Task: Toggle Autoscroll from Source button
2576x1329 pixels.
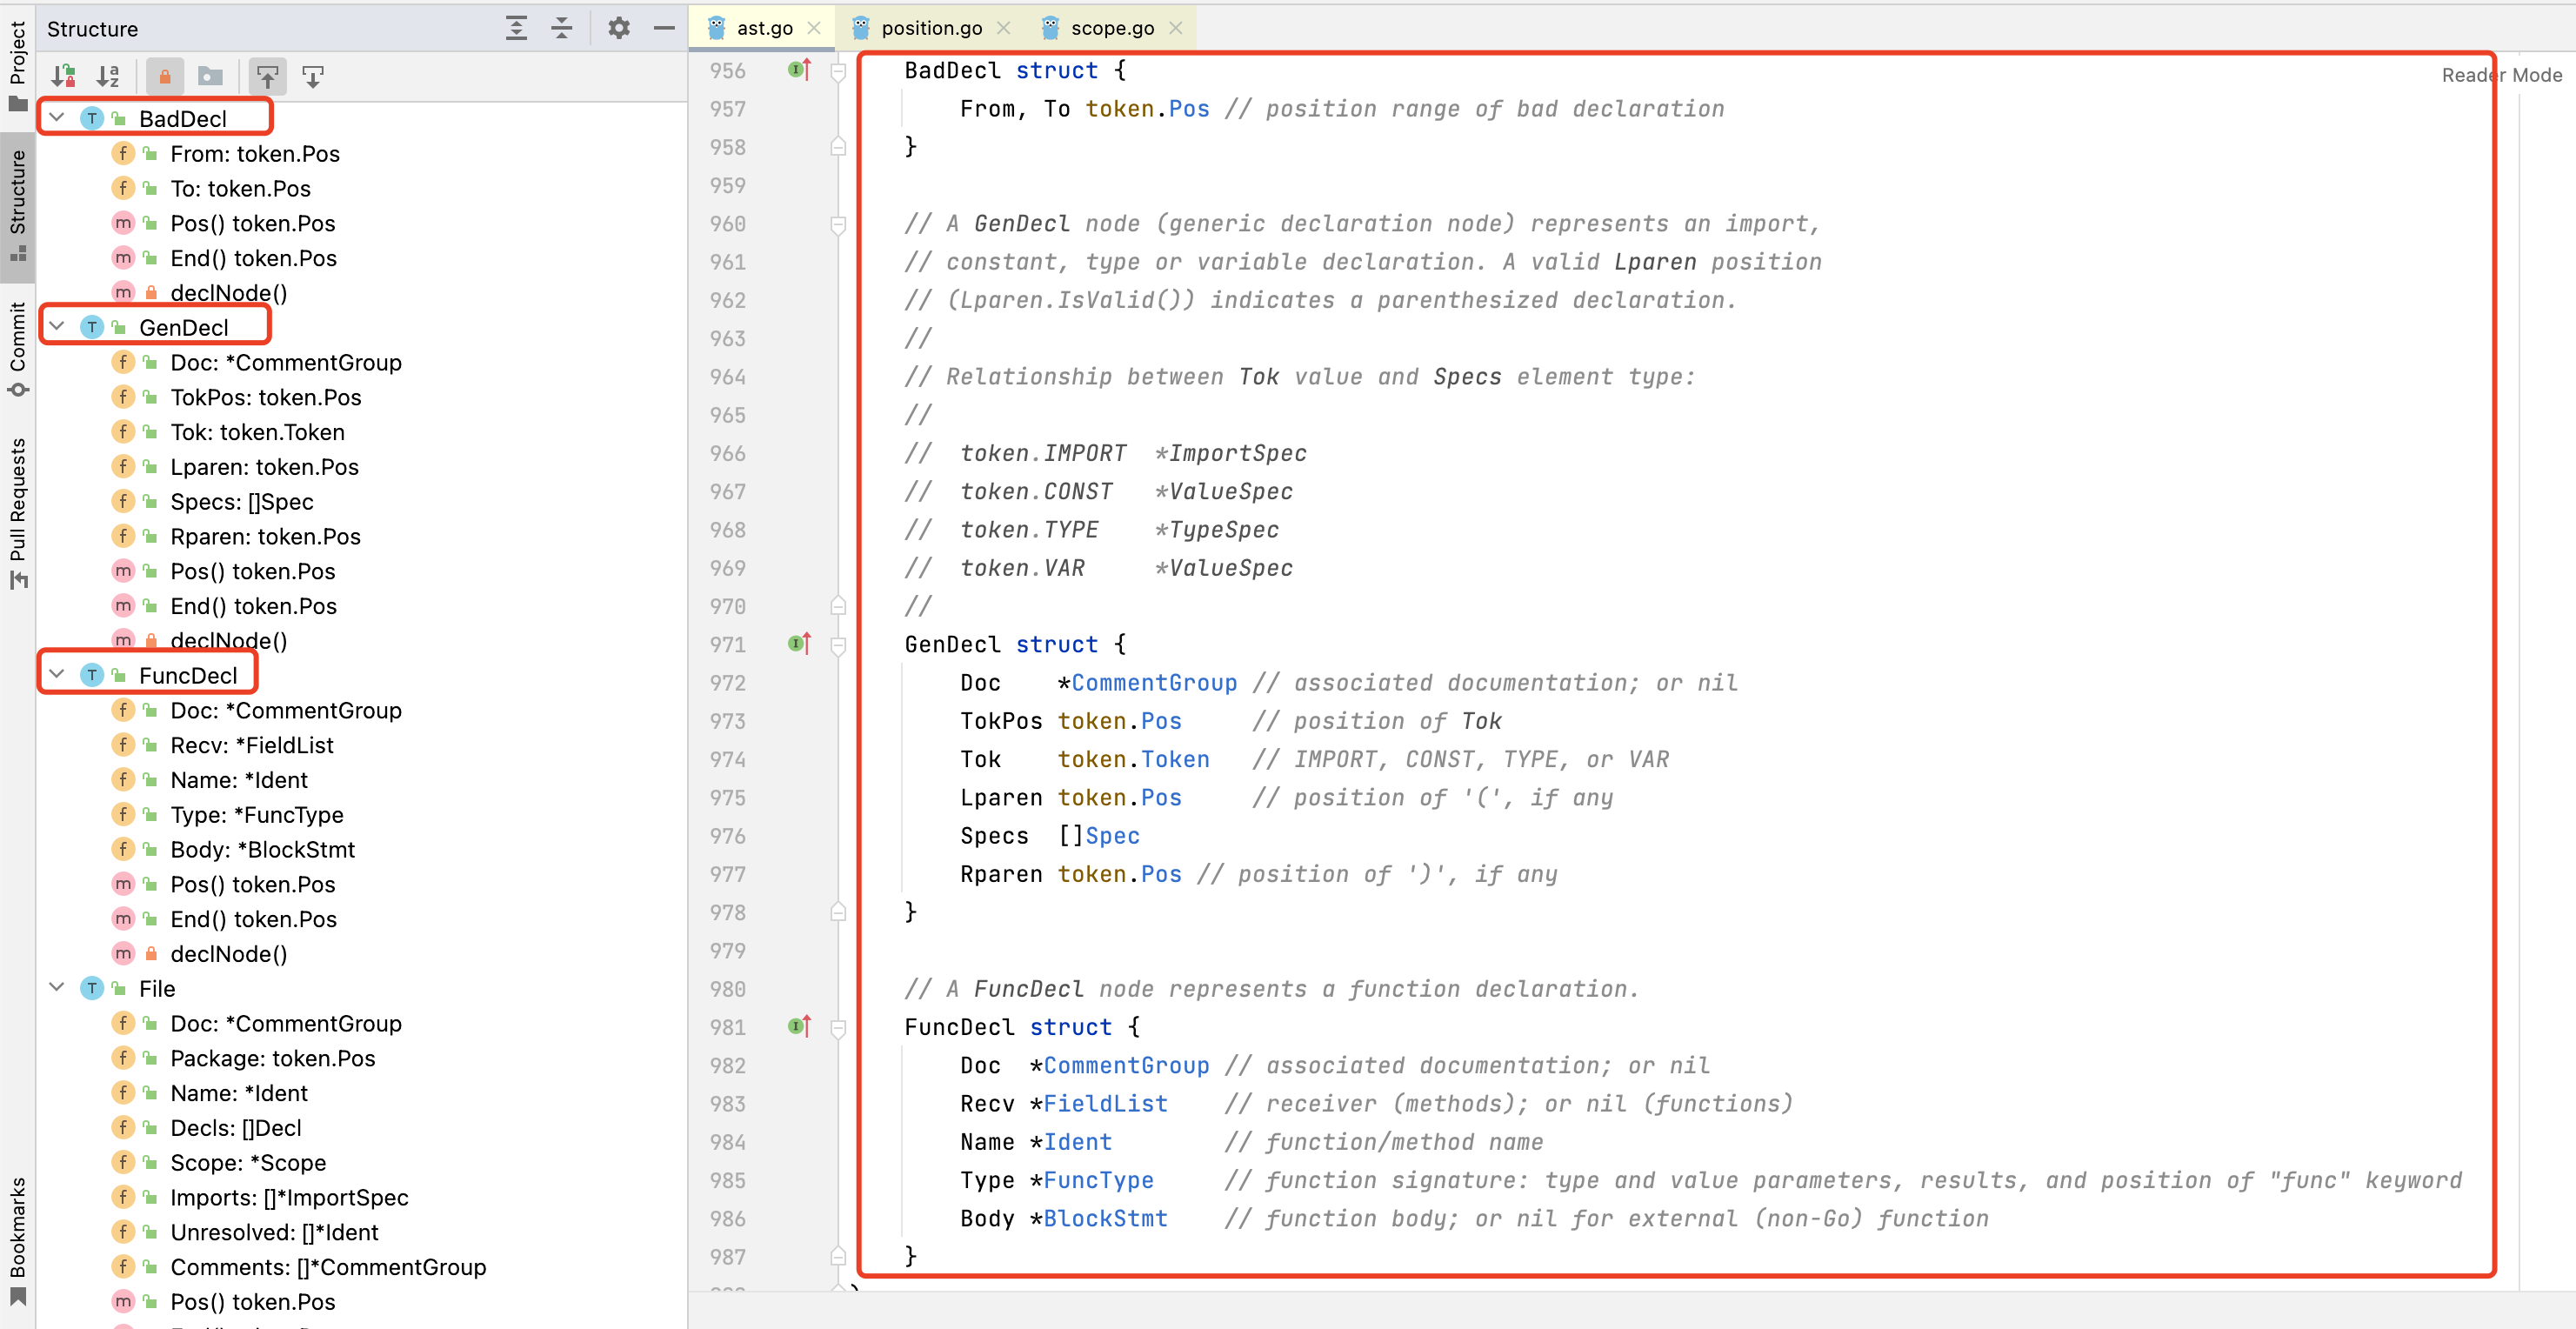Action: tap(313, 76)
